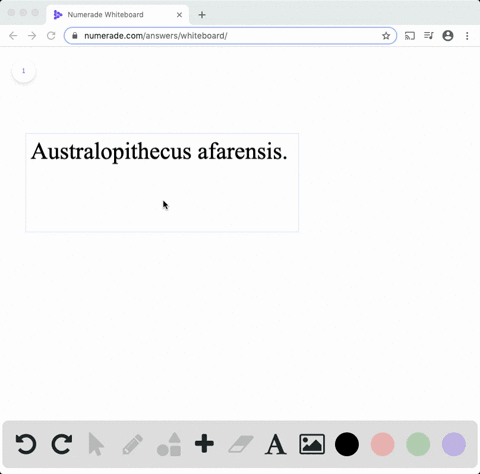Pick the purple color swatch
Viewport: 480px width, 474px height.
click(x=454, y=444)
